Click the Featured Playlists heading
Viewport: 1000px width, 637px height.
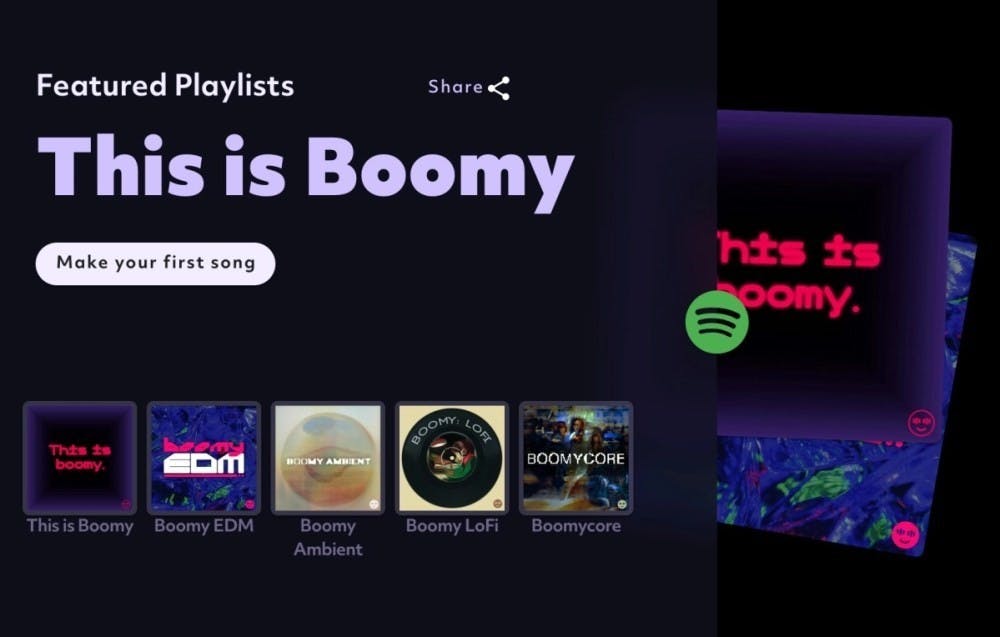pos(165,87)
